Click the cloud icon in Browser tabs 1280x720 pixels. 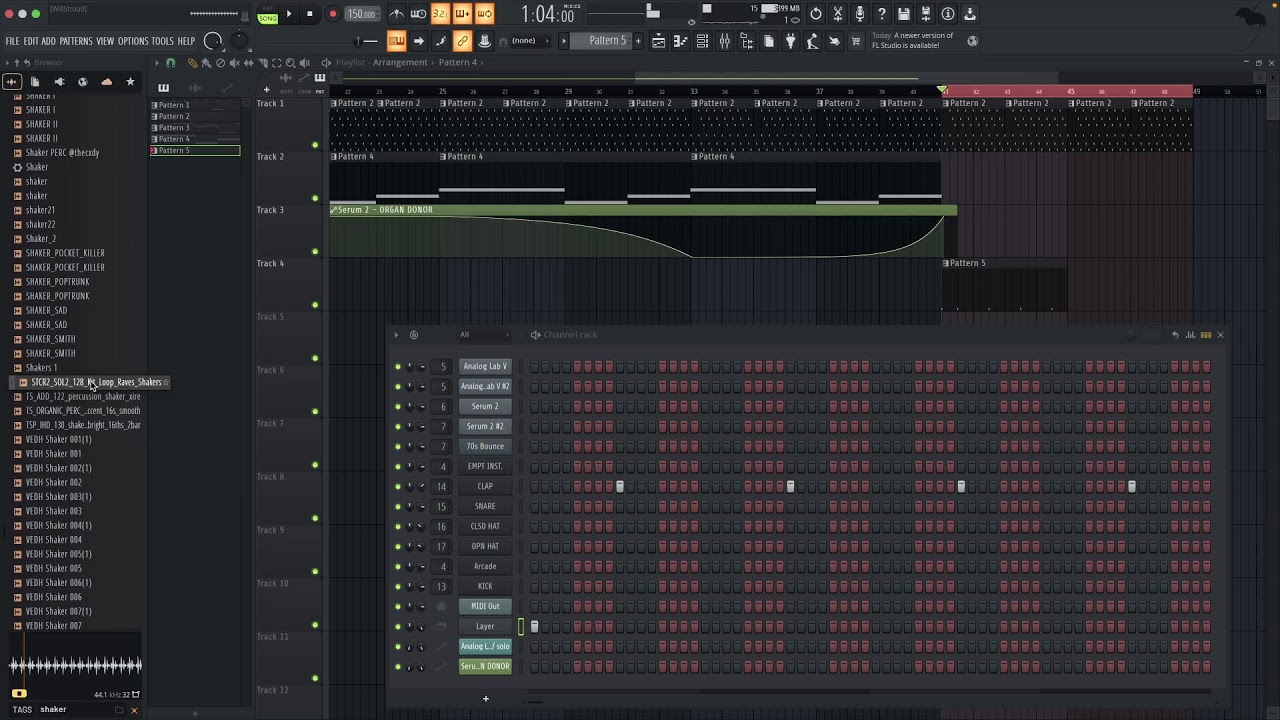pos(107,82)
